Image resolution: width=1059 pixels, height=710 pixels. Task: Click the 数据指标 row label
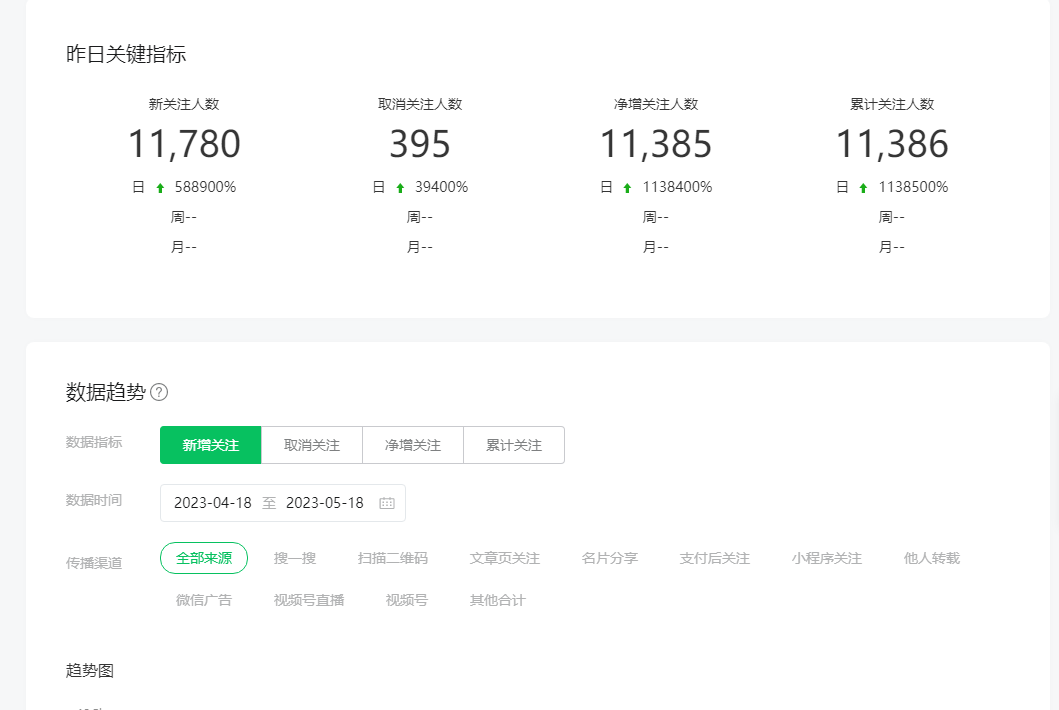point(94,442)
